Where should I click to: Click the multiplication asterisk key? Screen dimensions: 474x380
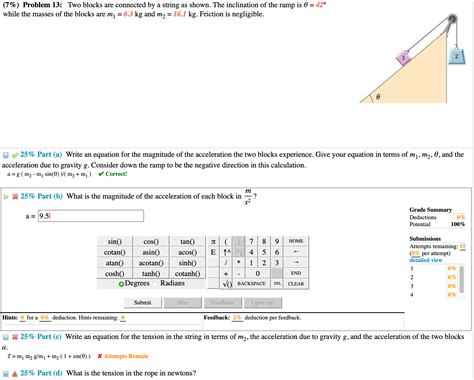pyautogui.click(x=239, y=263)
